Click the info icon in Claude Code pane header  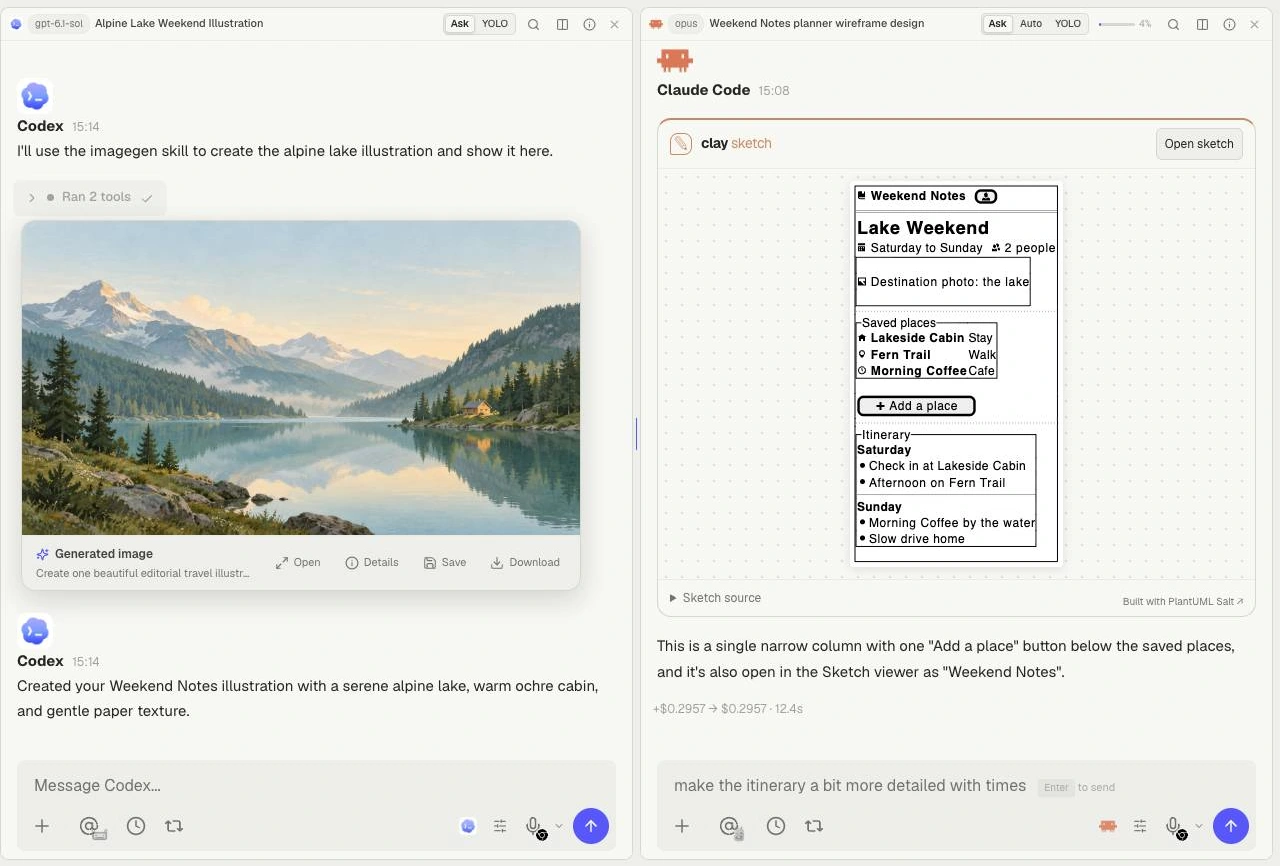(1229, 24)
